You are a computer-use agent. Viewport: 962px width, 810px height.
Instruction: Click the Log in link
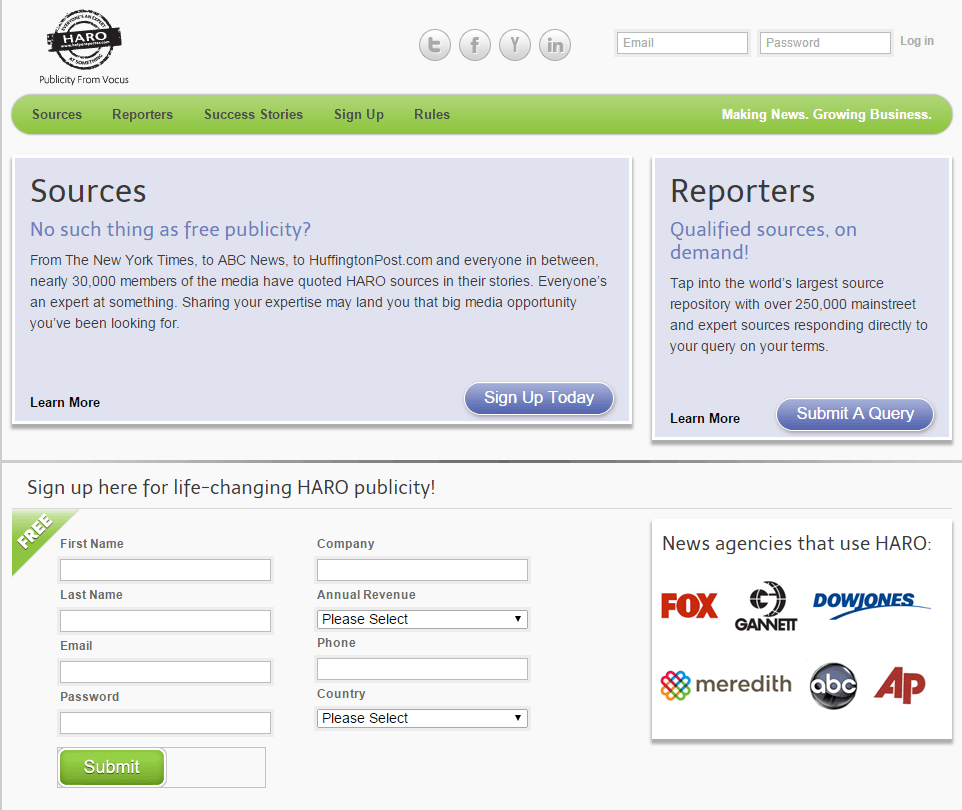pyautogui.click(x=917, y=41)
